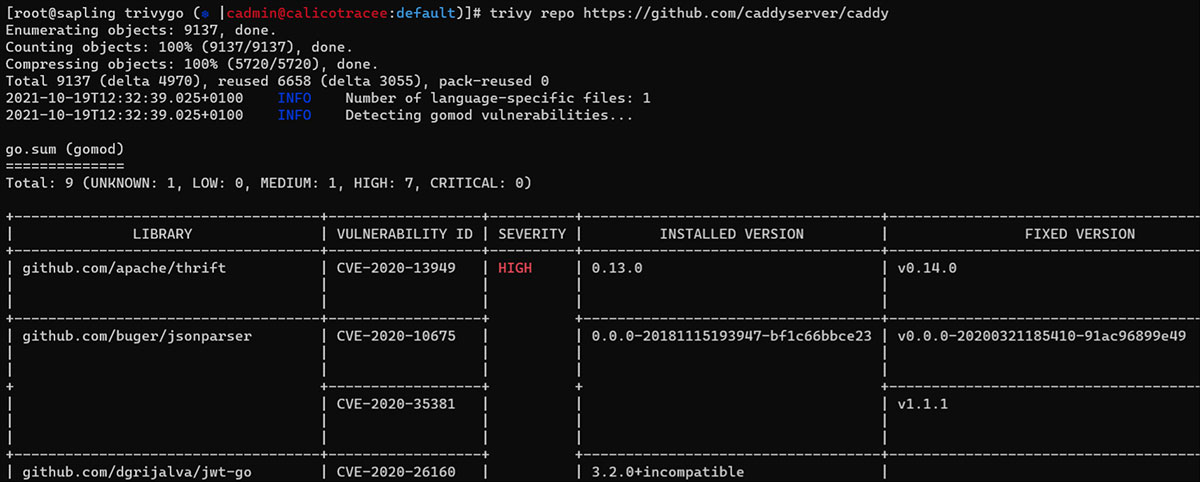Click the vulnerability totals summary line
Viewport: 1200px width, 482px height.
[x=268, y=183]
